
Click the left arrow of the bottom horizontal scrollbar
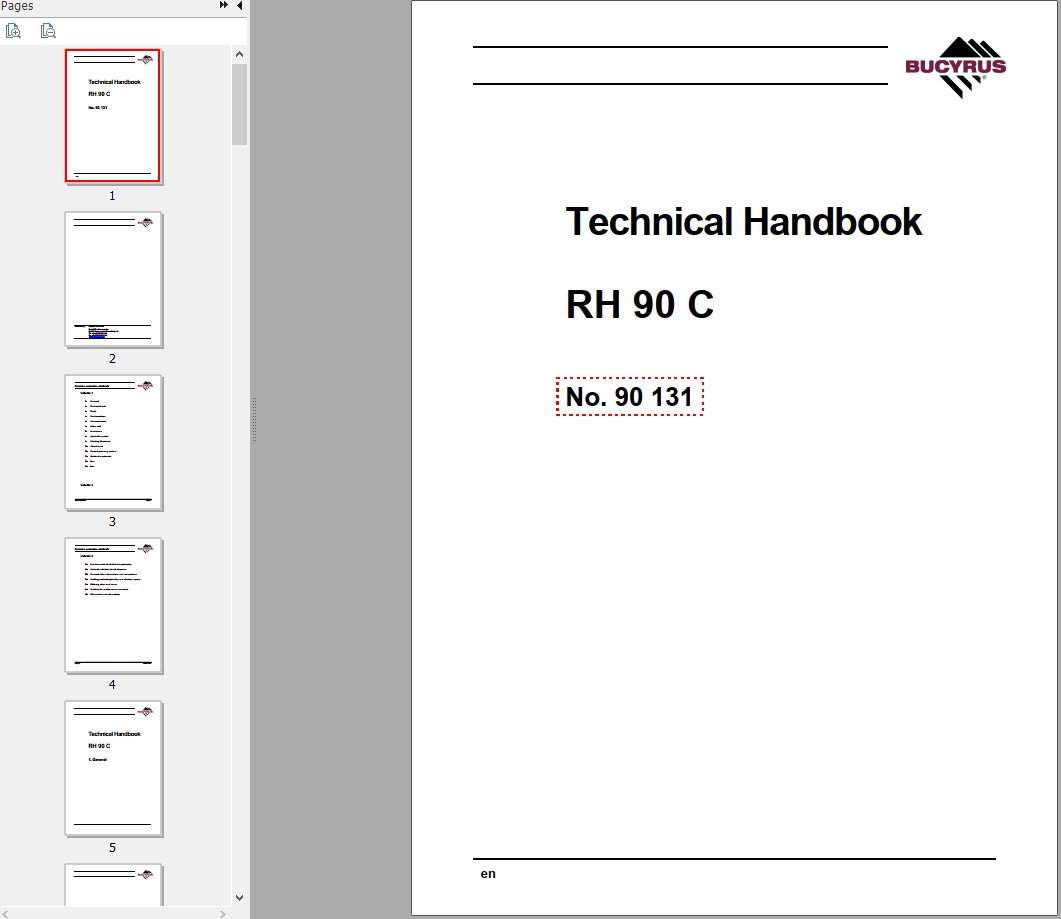[6, 912]
